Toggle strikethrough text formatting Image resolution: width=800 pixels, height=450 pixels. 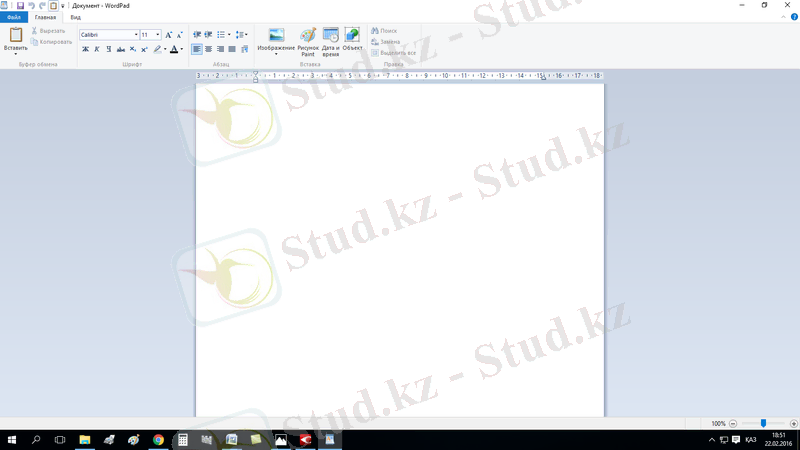point(121,49)
